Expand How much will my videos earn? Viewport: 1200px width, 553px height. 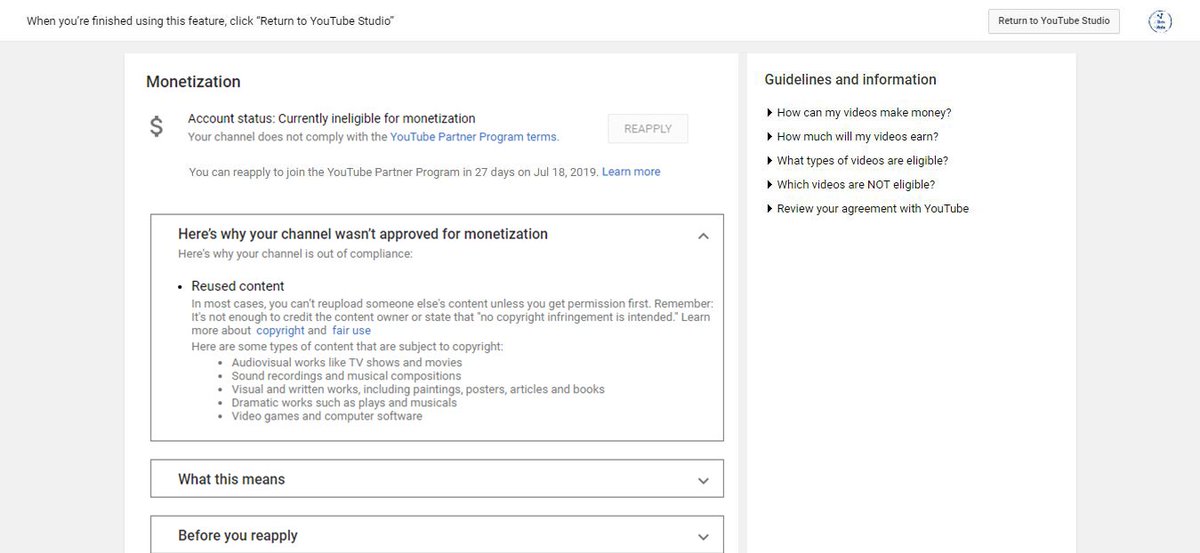(852, 137)
